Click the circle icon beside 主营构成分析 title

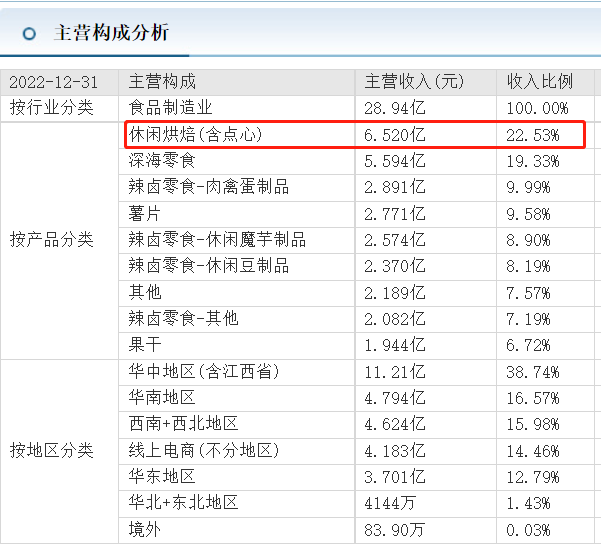[29, 34]
